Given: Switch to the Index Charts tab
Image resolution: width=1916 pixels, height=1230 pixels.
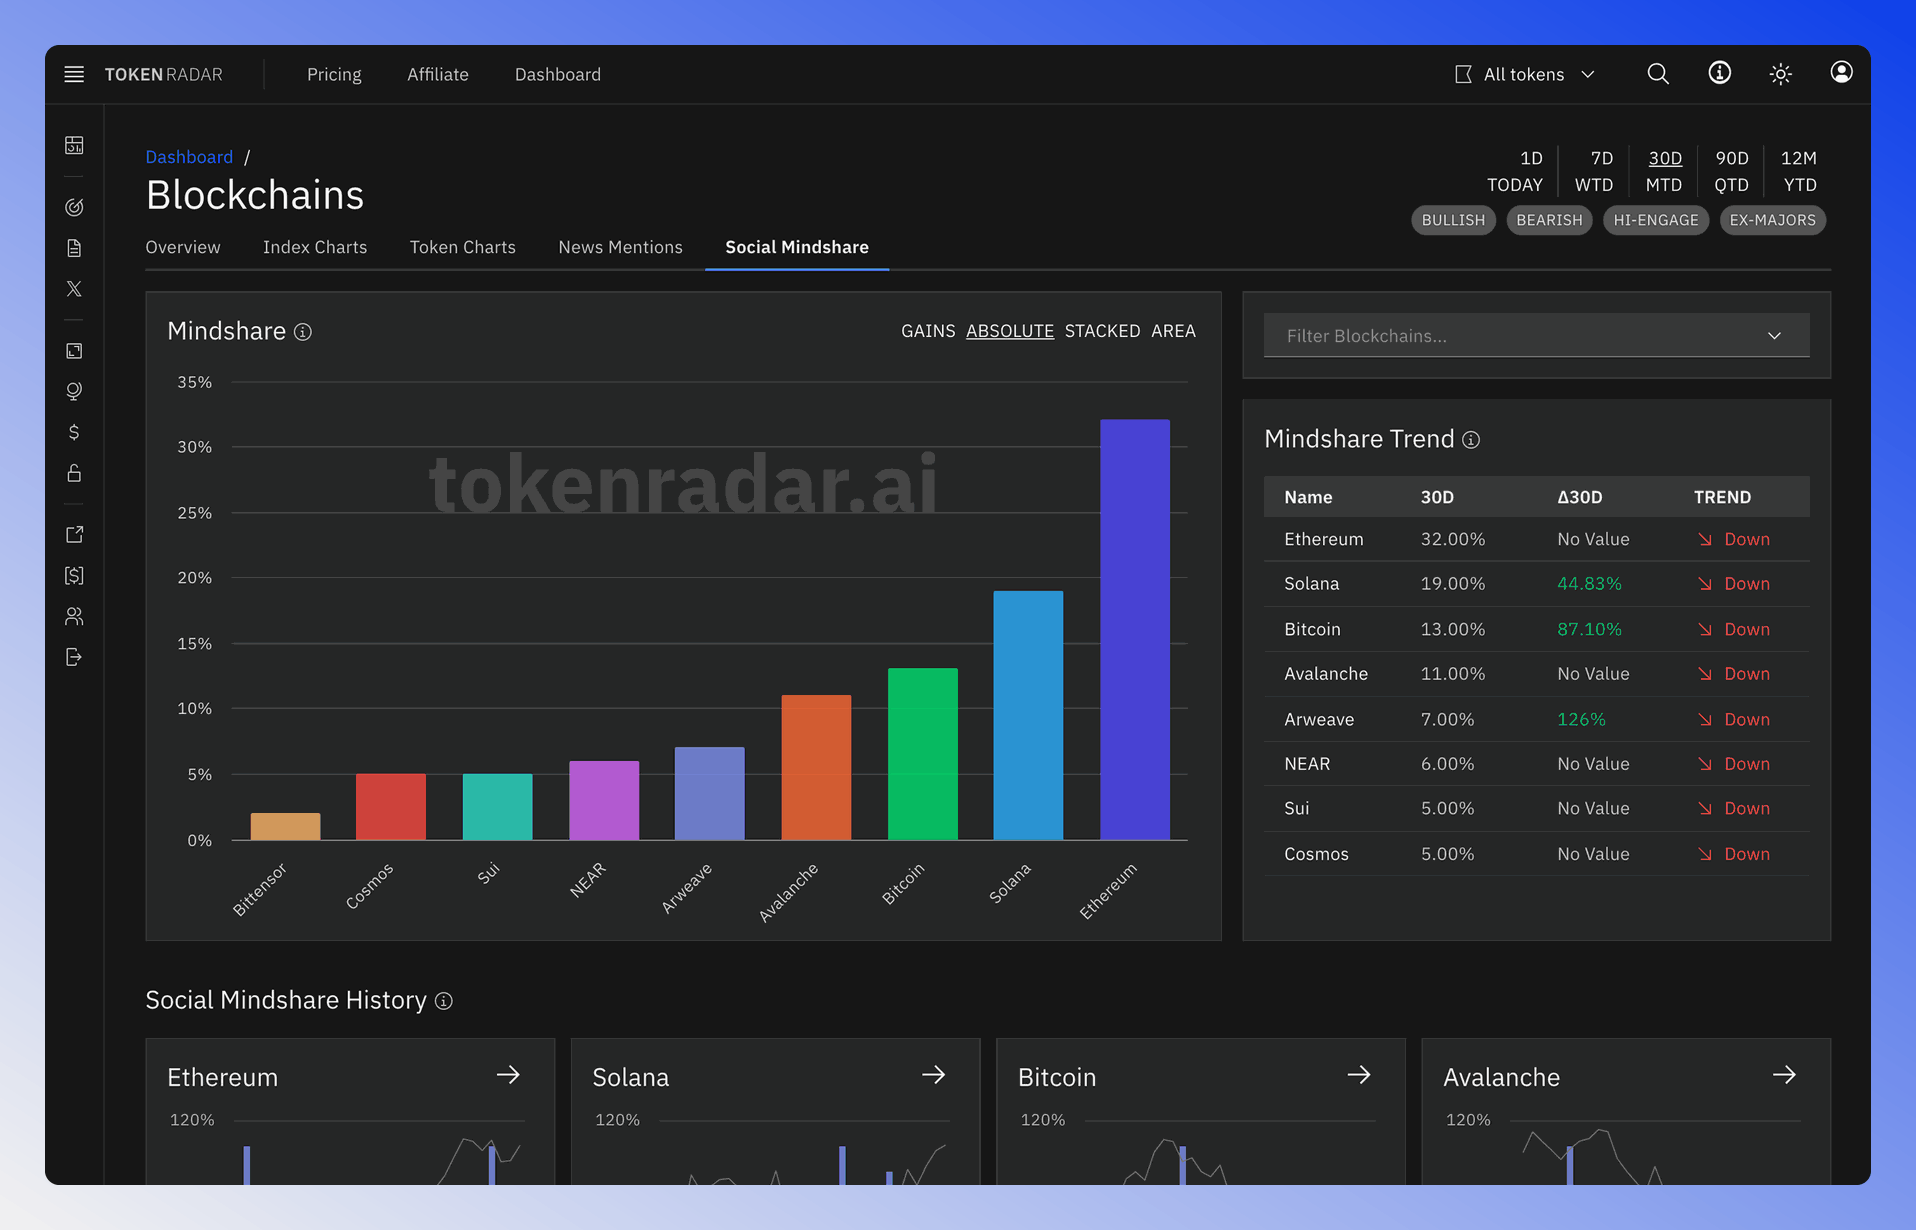Looking at the screenshot, I should pyautogui.click(x=315, y=247).
